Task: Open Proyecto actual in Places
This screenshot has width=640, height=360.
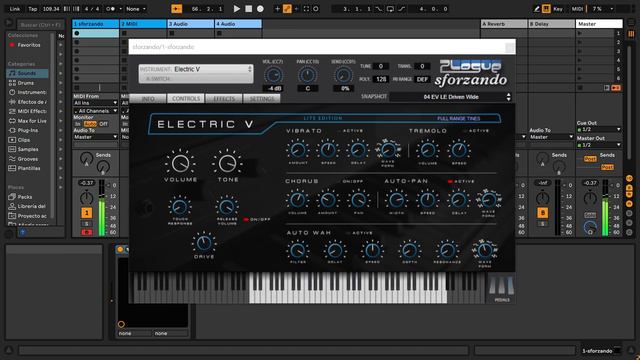Action: tap(28, 216)
